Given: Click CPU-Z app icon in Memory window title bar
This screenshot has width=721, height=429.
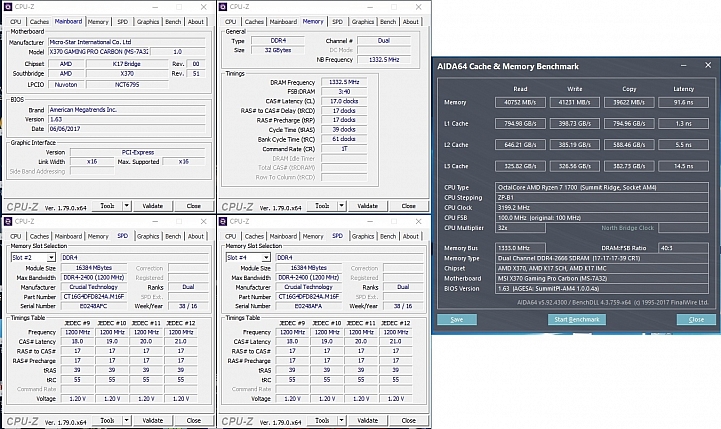Looking at the screenshot, I should tap(223, 7).
